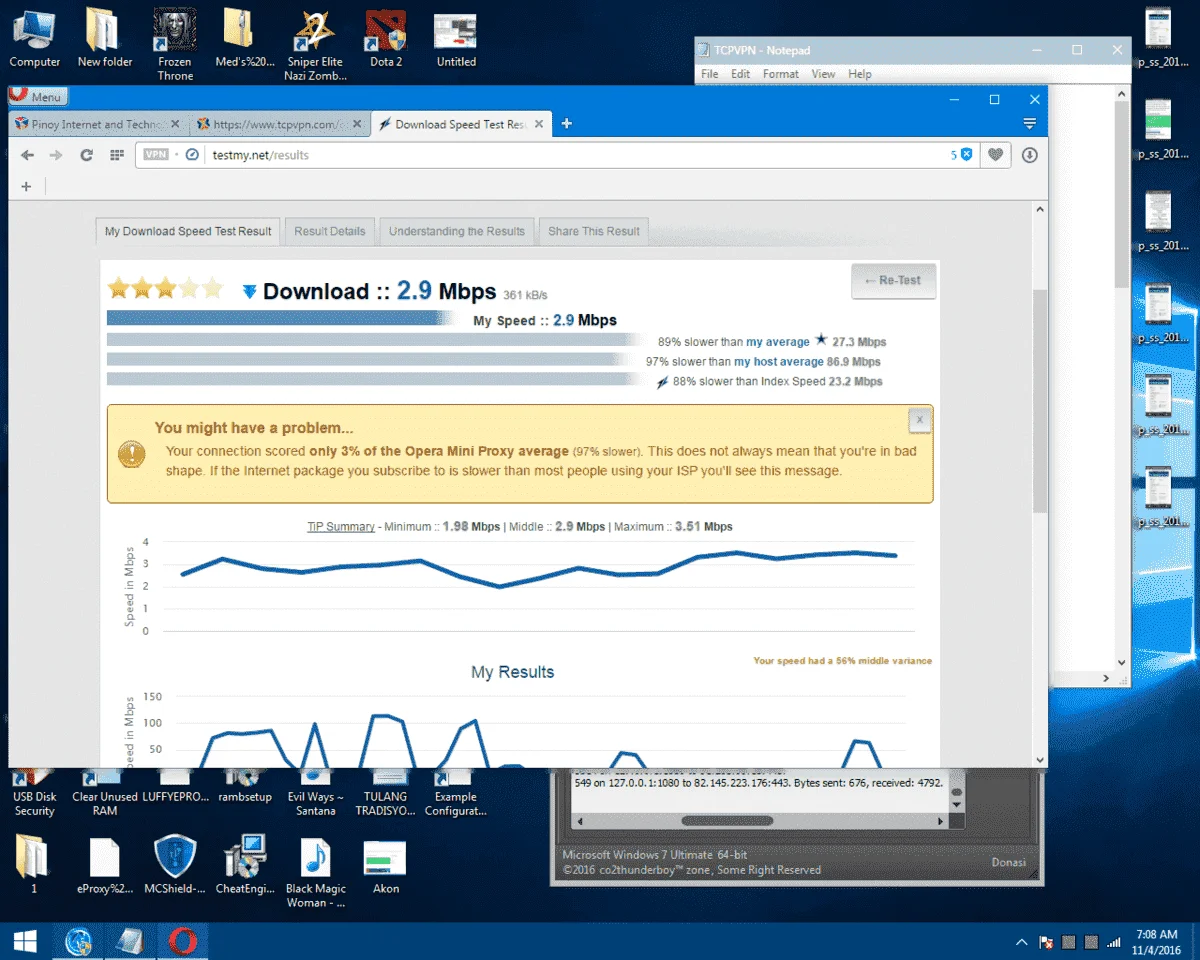Select My Download Speed Test Result tab
1200x960 pixels.
(188, 231)
